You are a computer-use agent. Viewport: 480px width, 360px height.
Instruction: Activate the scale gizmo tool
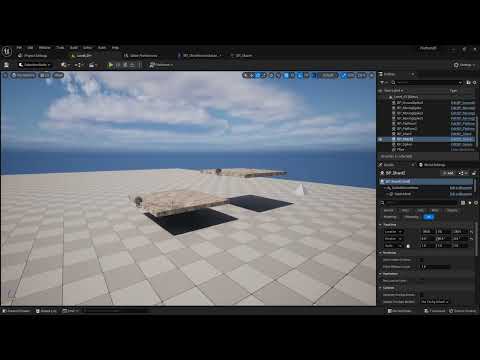(263, 76)
